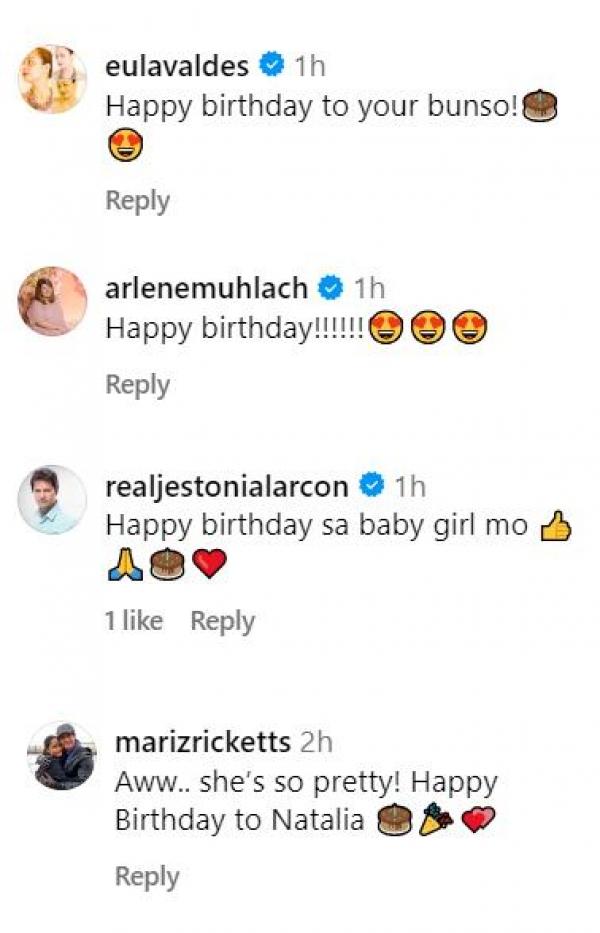Open marizricketts' avatar image
The height and width of the screenshot is (933, 600).
[x=63, y=756]
